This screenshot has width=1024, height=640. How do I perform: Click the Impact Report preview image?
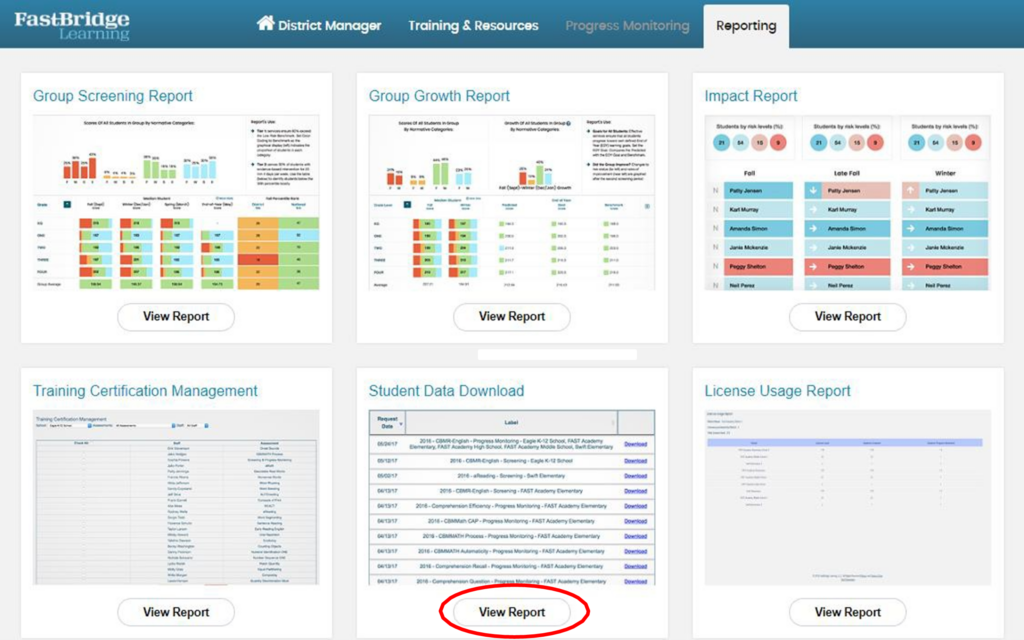(x=847, y=200)
